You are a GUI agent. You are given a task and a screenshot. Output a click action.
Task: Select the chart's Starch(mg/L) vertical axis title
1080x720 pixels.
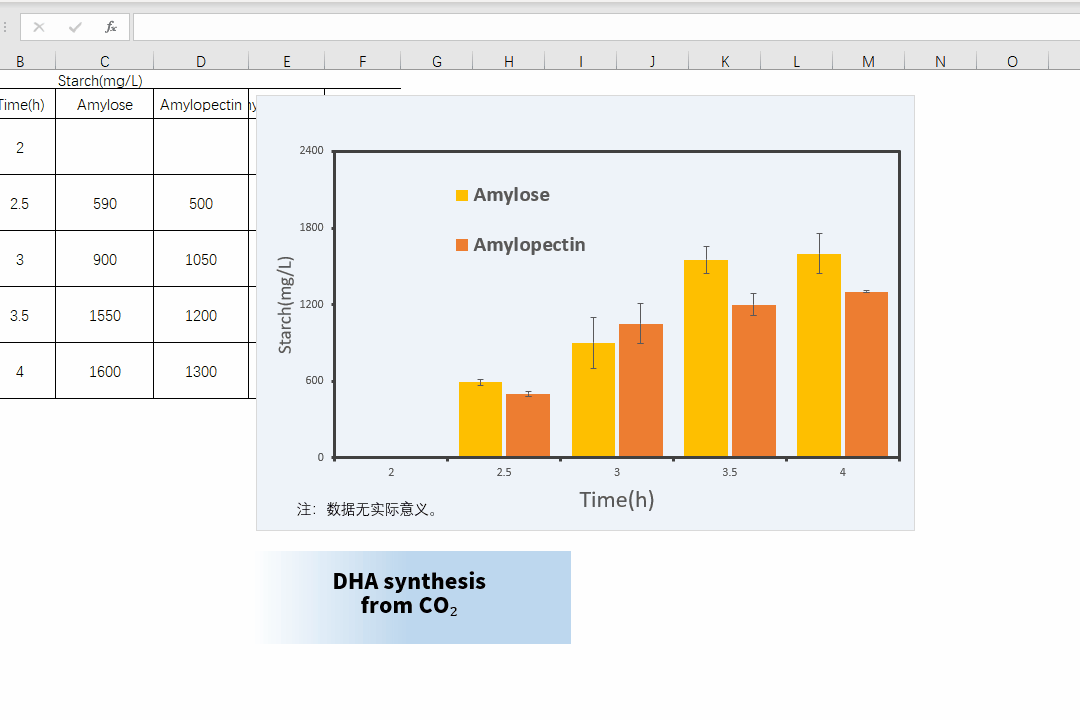pyautogui.click(x=285, y=305)
